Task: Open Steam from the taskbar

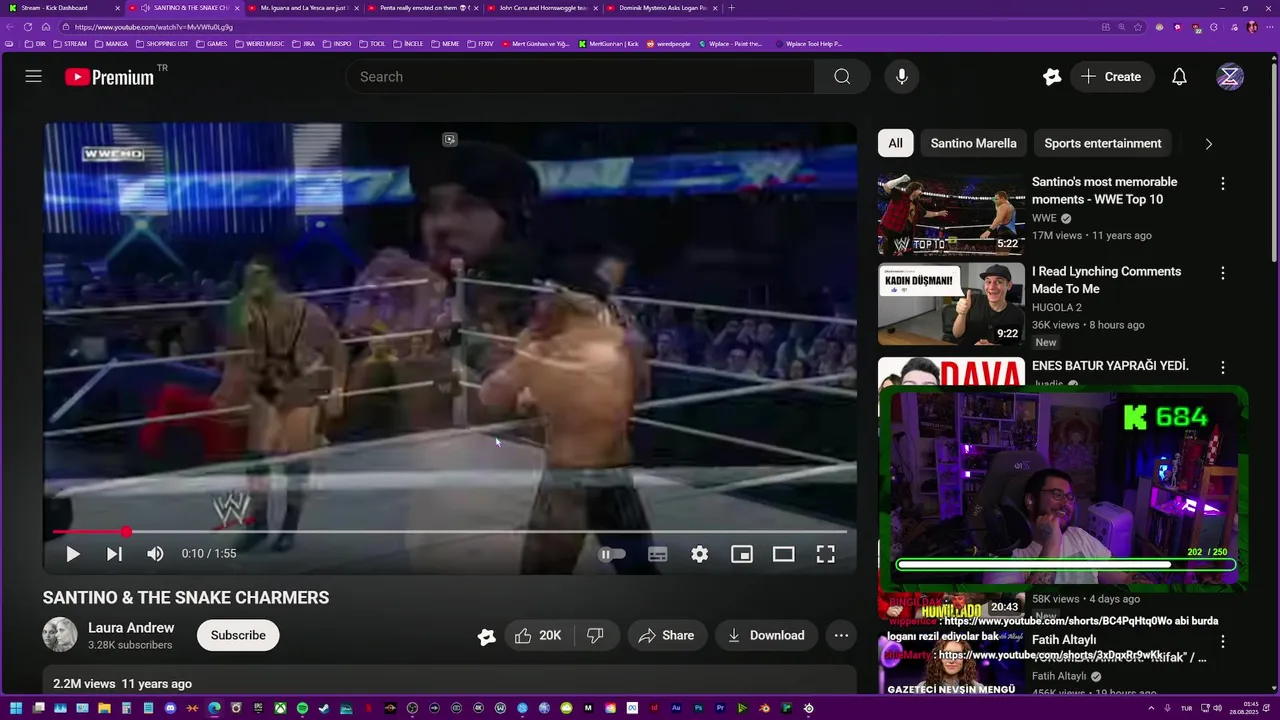Action: [324, 708]
